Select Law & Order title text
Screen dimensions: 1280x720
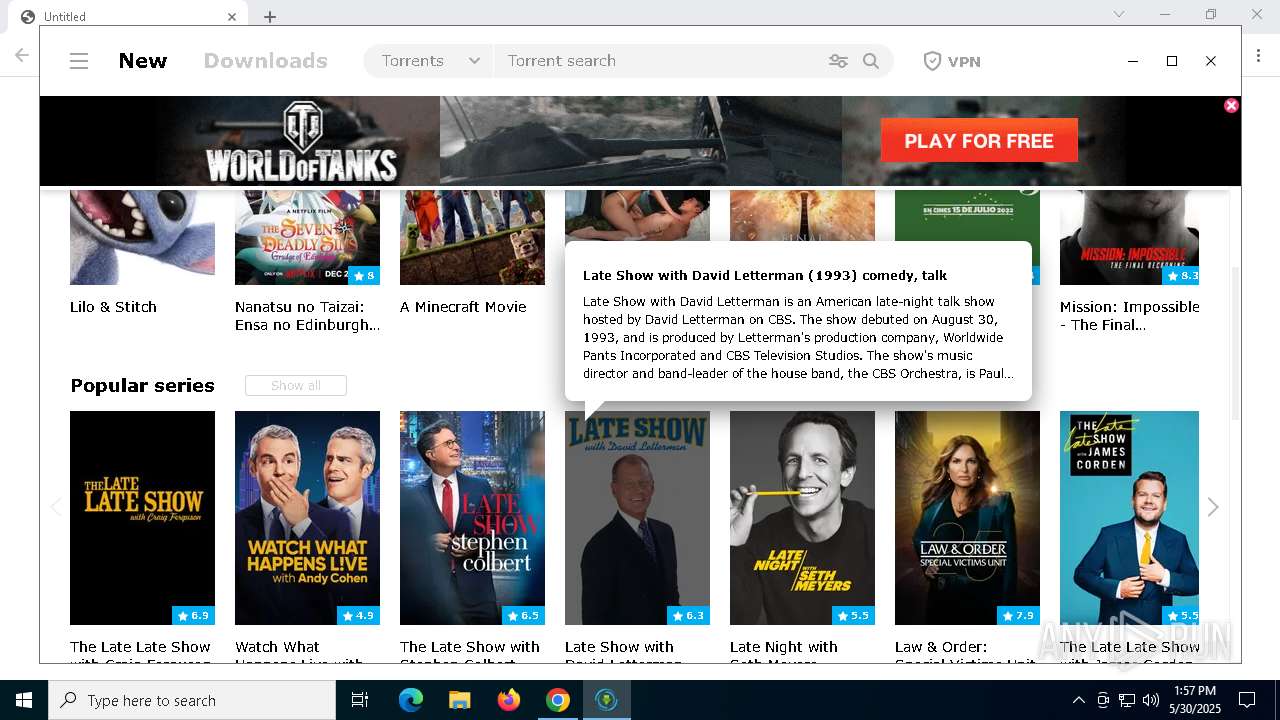pos(966,654)
